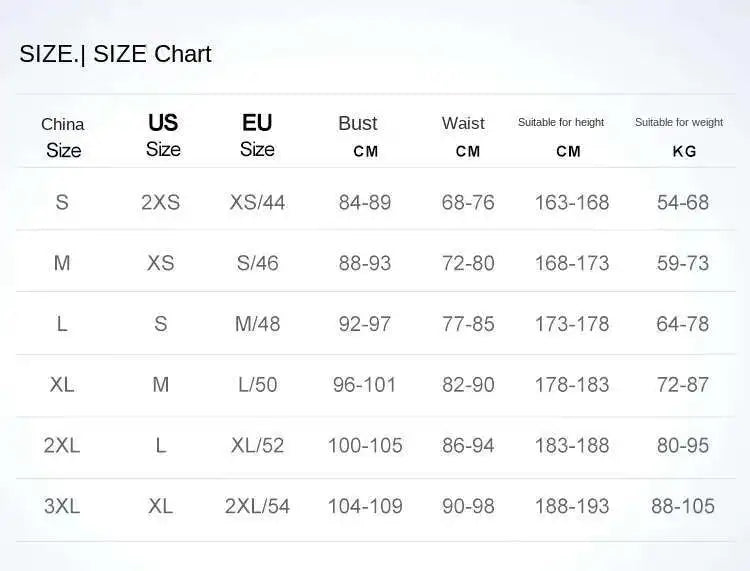
Task: Click the 77-85 waist measurement cell
Action: click(468, 324)
